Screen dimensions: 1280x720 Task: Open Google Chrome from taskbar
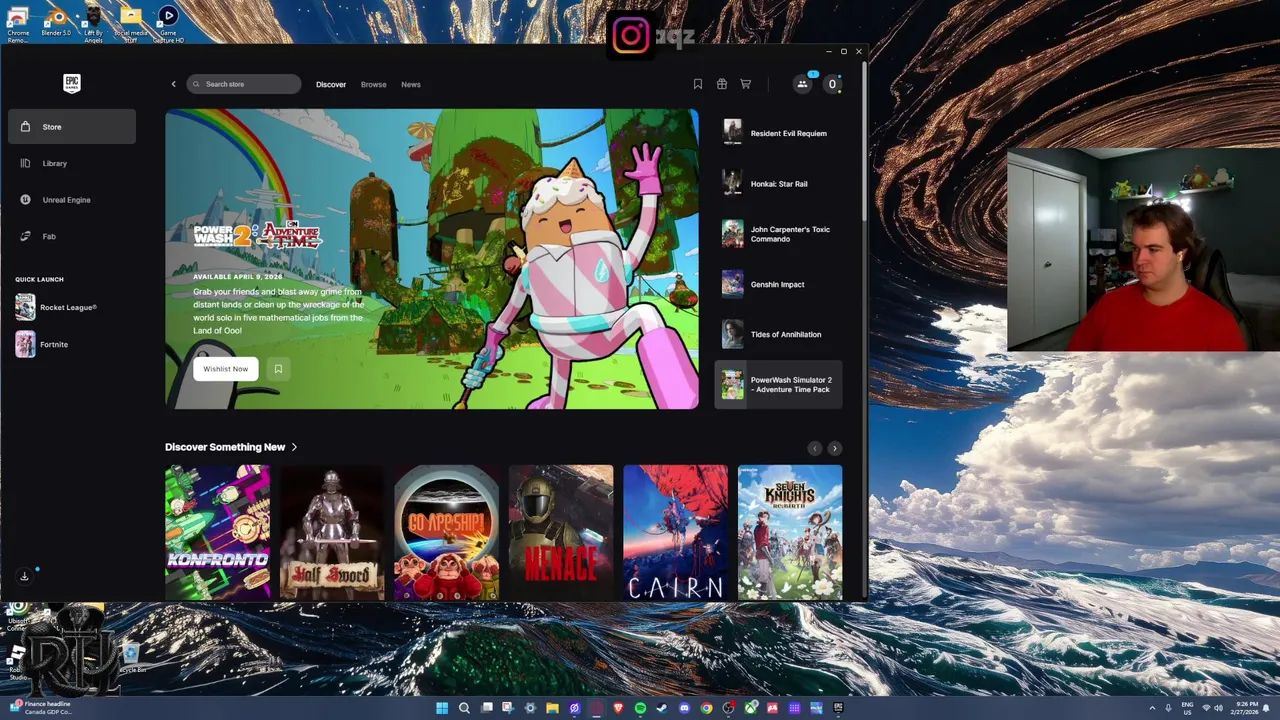pyautogui.click(x=706, y=708)
